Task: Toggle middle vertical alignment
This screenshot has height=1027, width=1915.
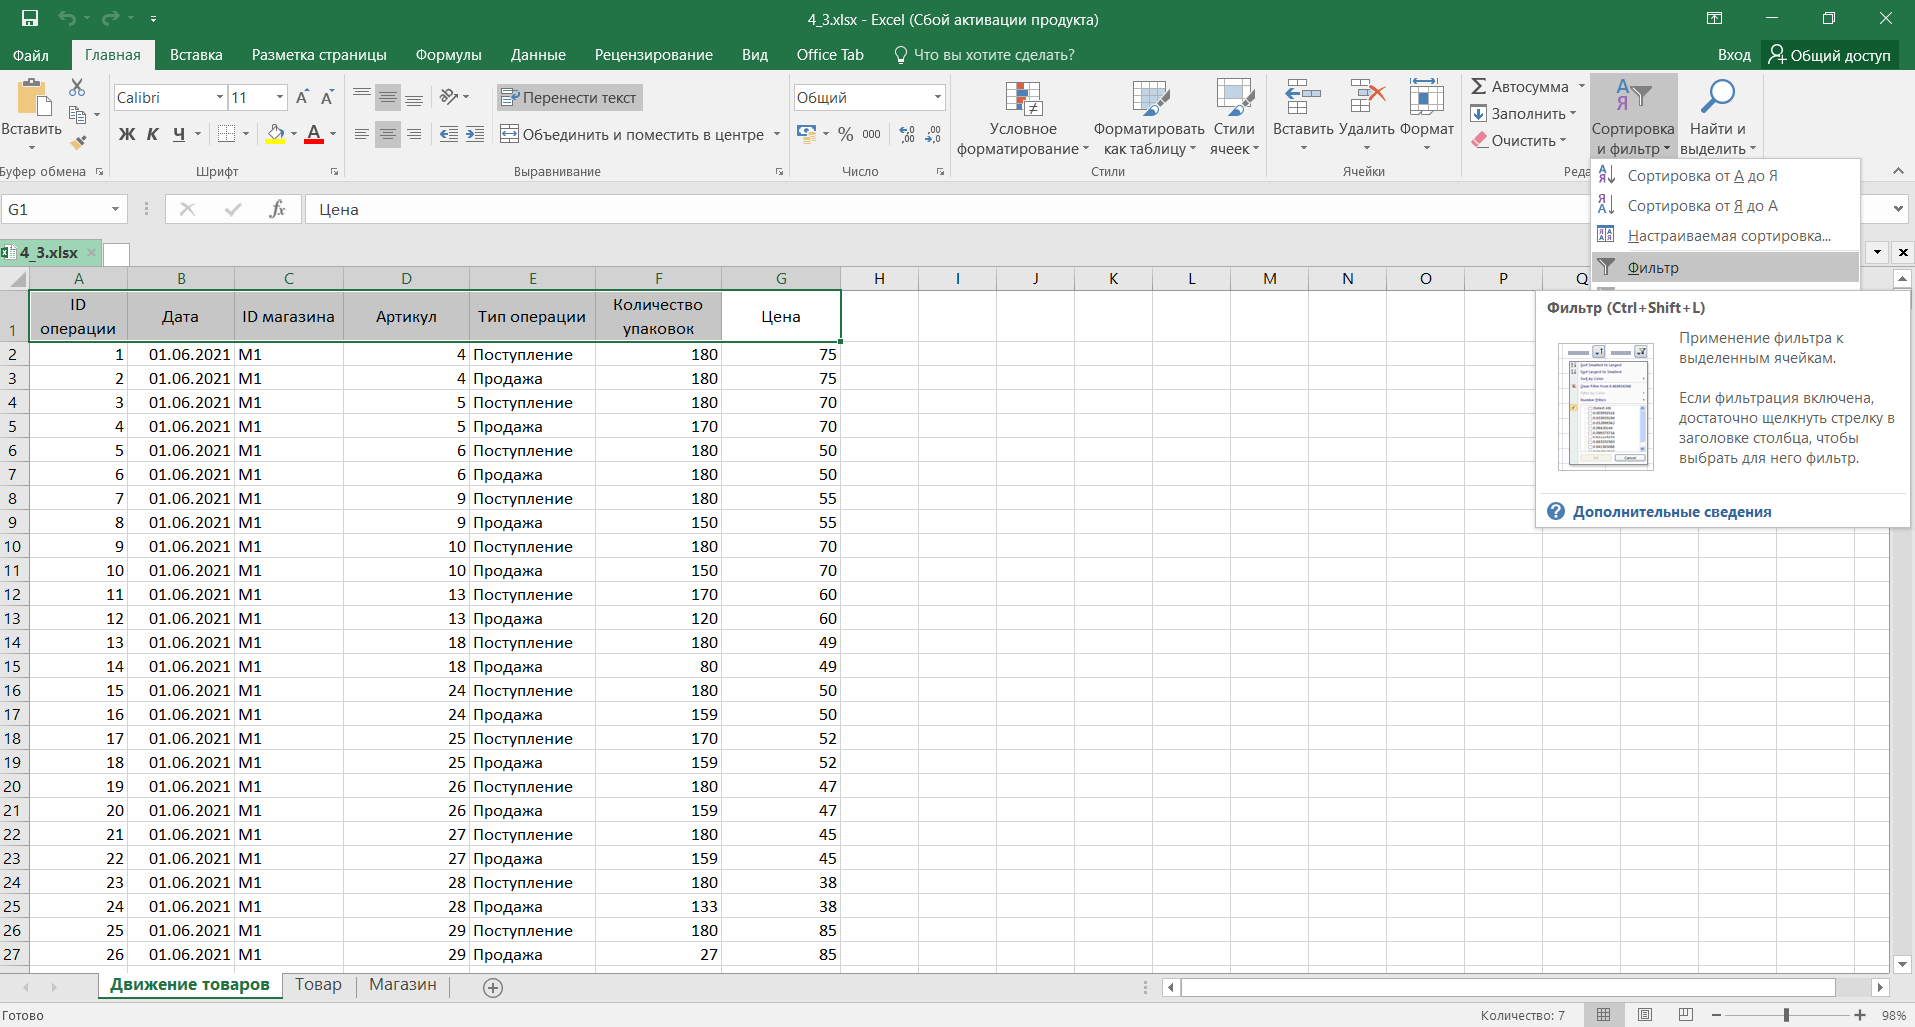Action: tap(388, 97)
